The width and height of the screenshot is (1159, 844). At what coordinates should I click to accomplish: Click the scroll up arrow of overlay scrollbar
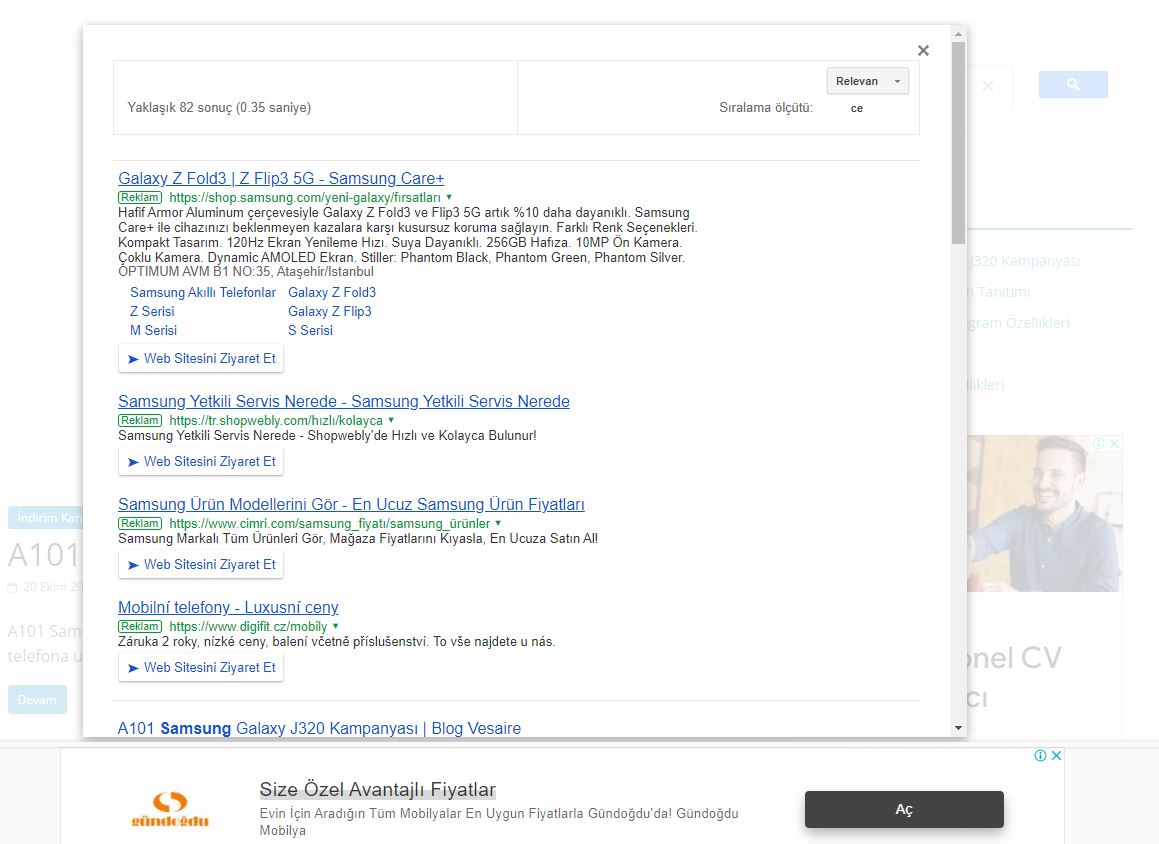pyautogui.click(x=959, y=34)
